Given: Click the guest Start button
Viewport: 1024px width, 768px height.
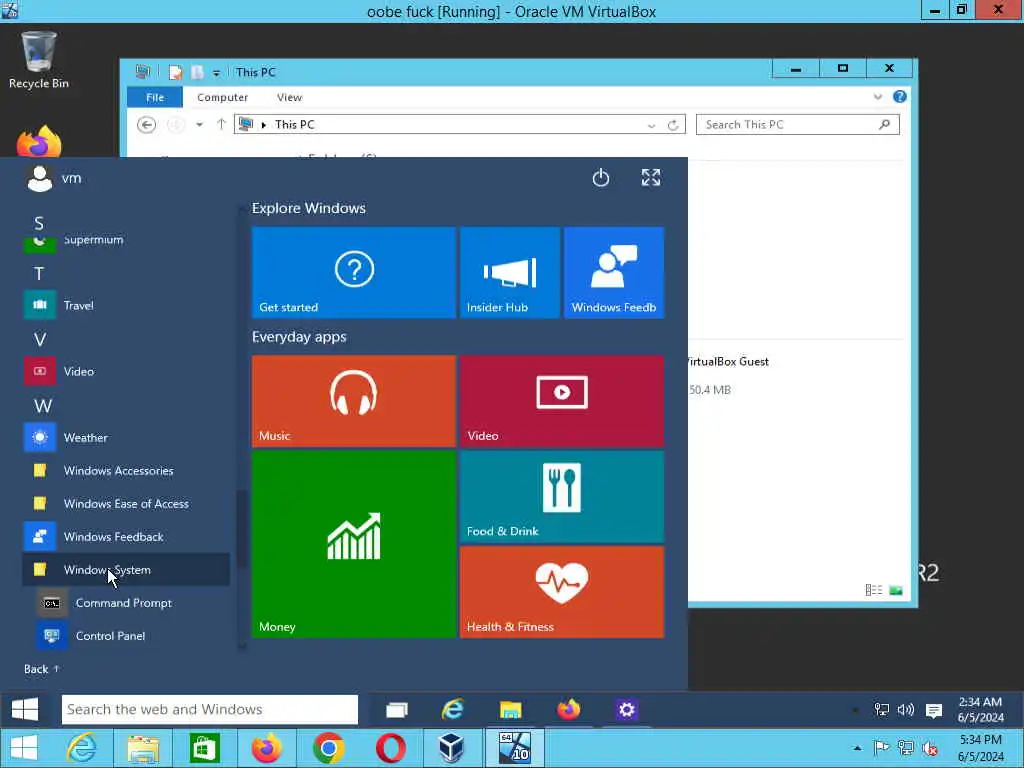Looking at the screenshot, I should click(x=25, y=709).
